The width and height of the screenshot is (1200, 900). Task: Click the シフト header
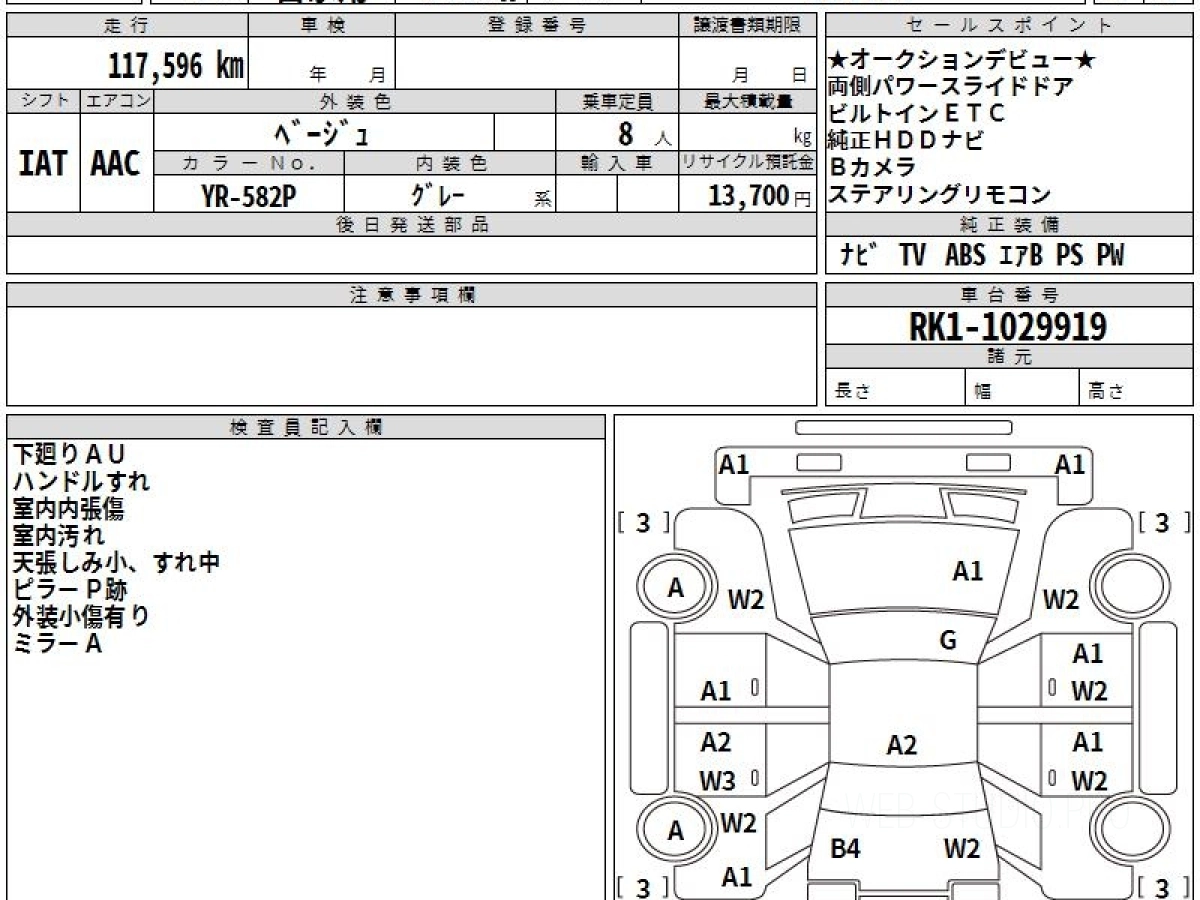click(44, 101)
